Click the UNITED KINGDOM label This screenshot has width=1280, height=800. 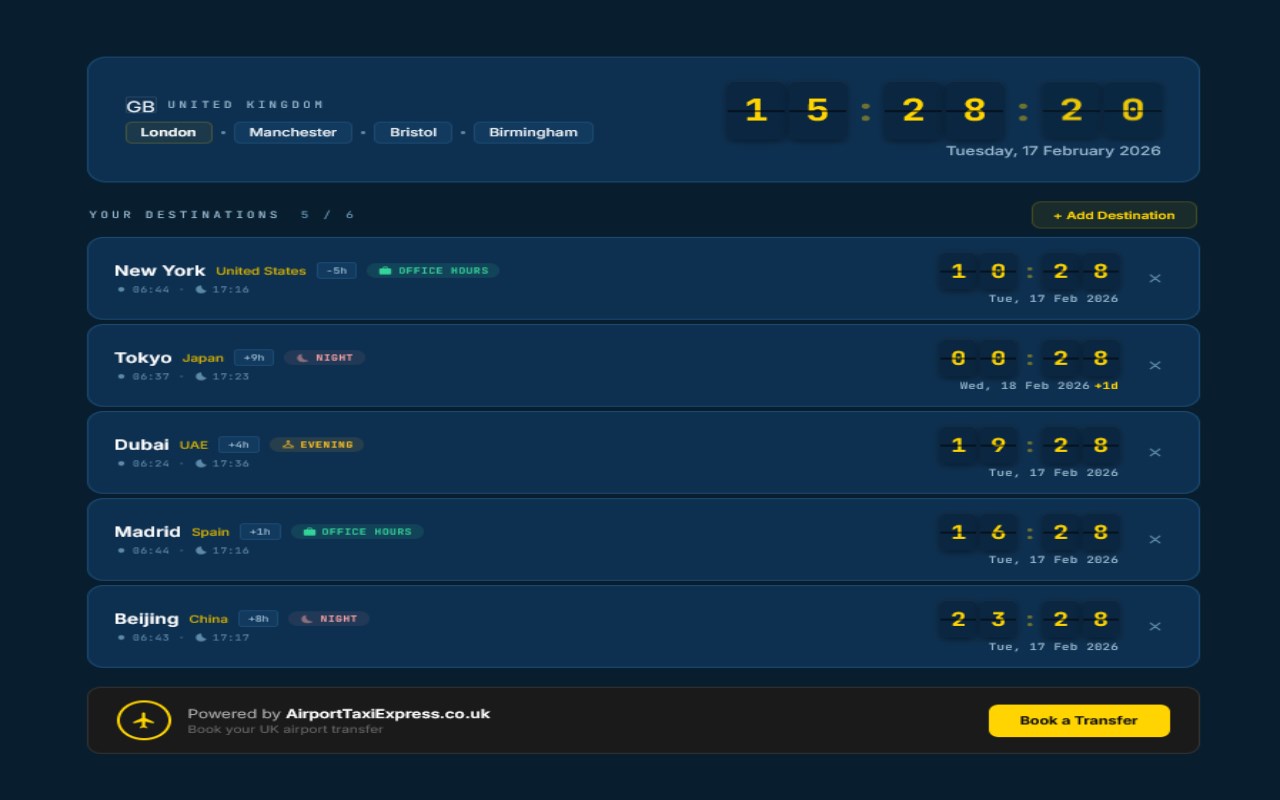coord(246,105)
